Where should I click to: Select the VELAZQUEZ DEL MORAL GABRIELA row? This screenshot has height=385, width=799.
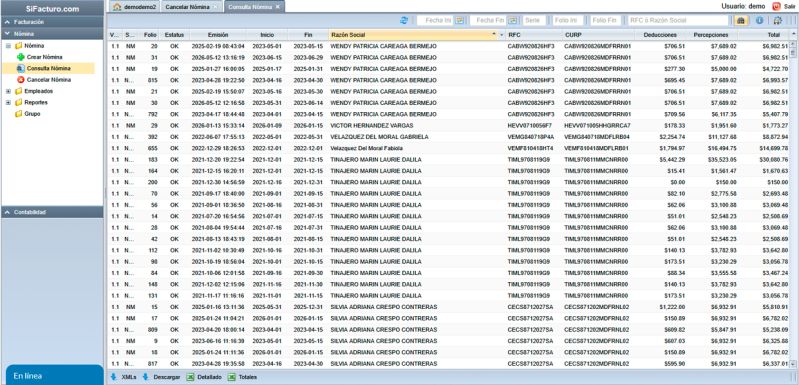[x=448, y=137]
